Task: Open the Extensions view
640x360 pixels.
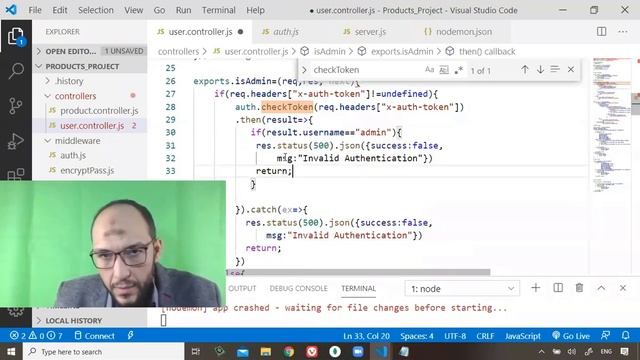Action: click(16, 174)
